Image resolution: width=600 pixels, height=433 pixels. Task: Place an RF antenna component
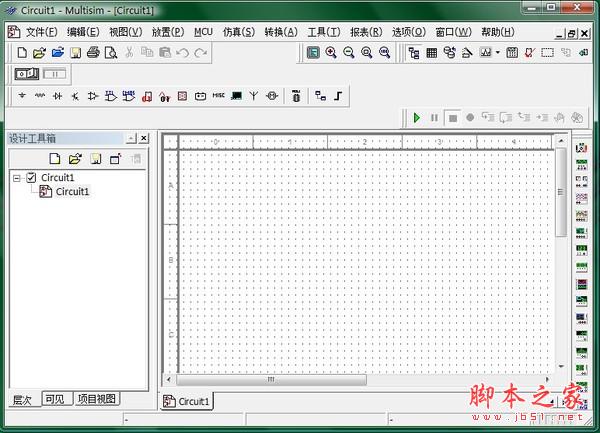tap(254, 96)
